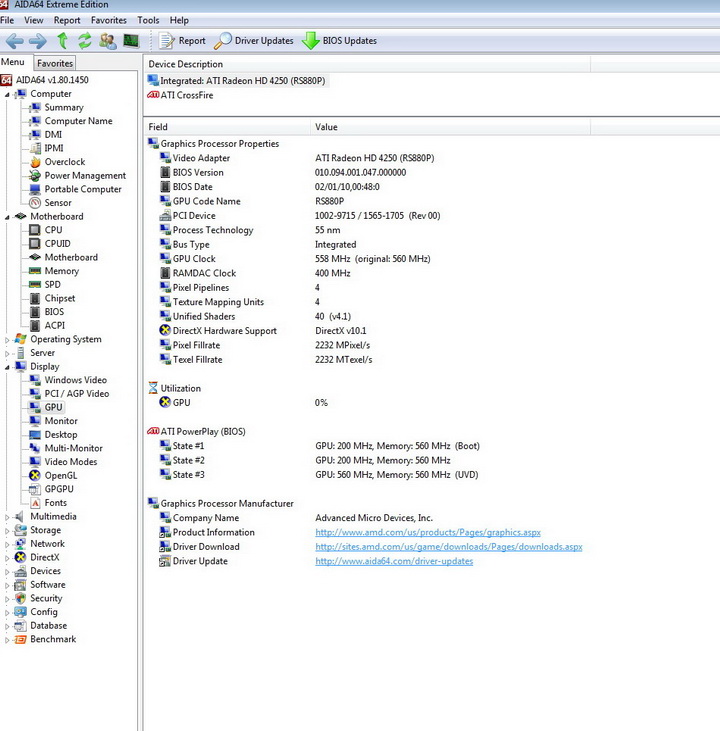This screenshot has height=731, width=720.
Task: Select the Monitor tree item
Action: click(61, 421)
